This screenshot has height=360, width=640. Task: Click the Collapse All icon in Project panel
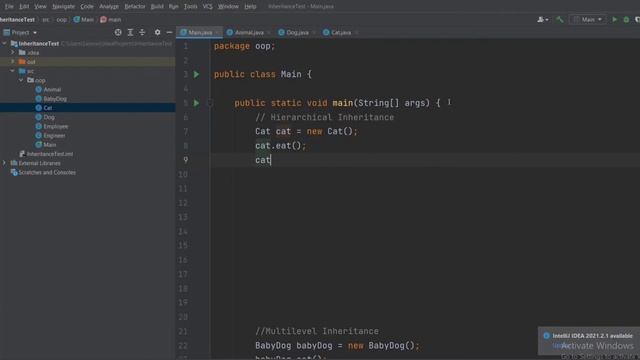tap(142, 32)
